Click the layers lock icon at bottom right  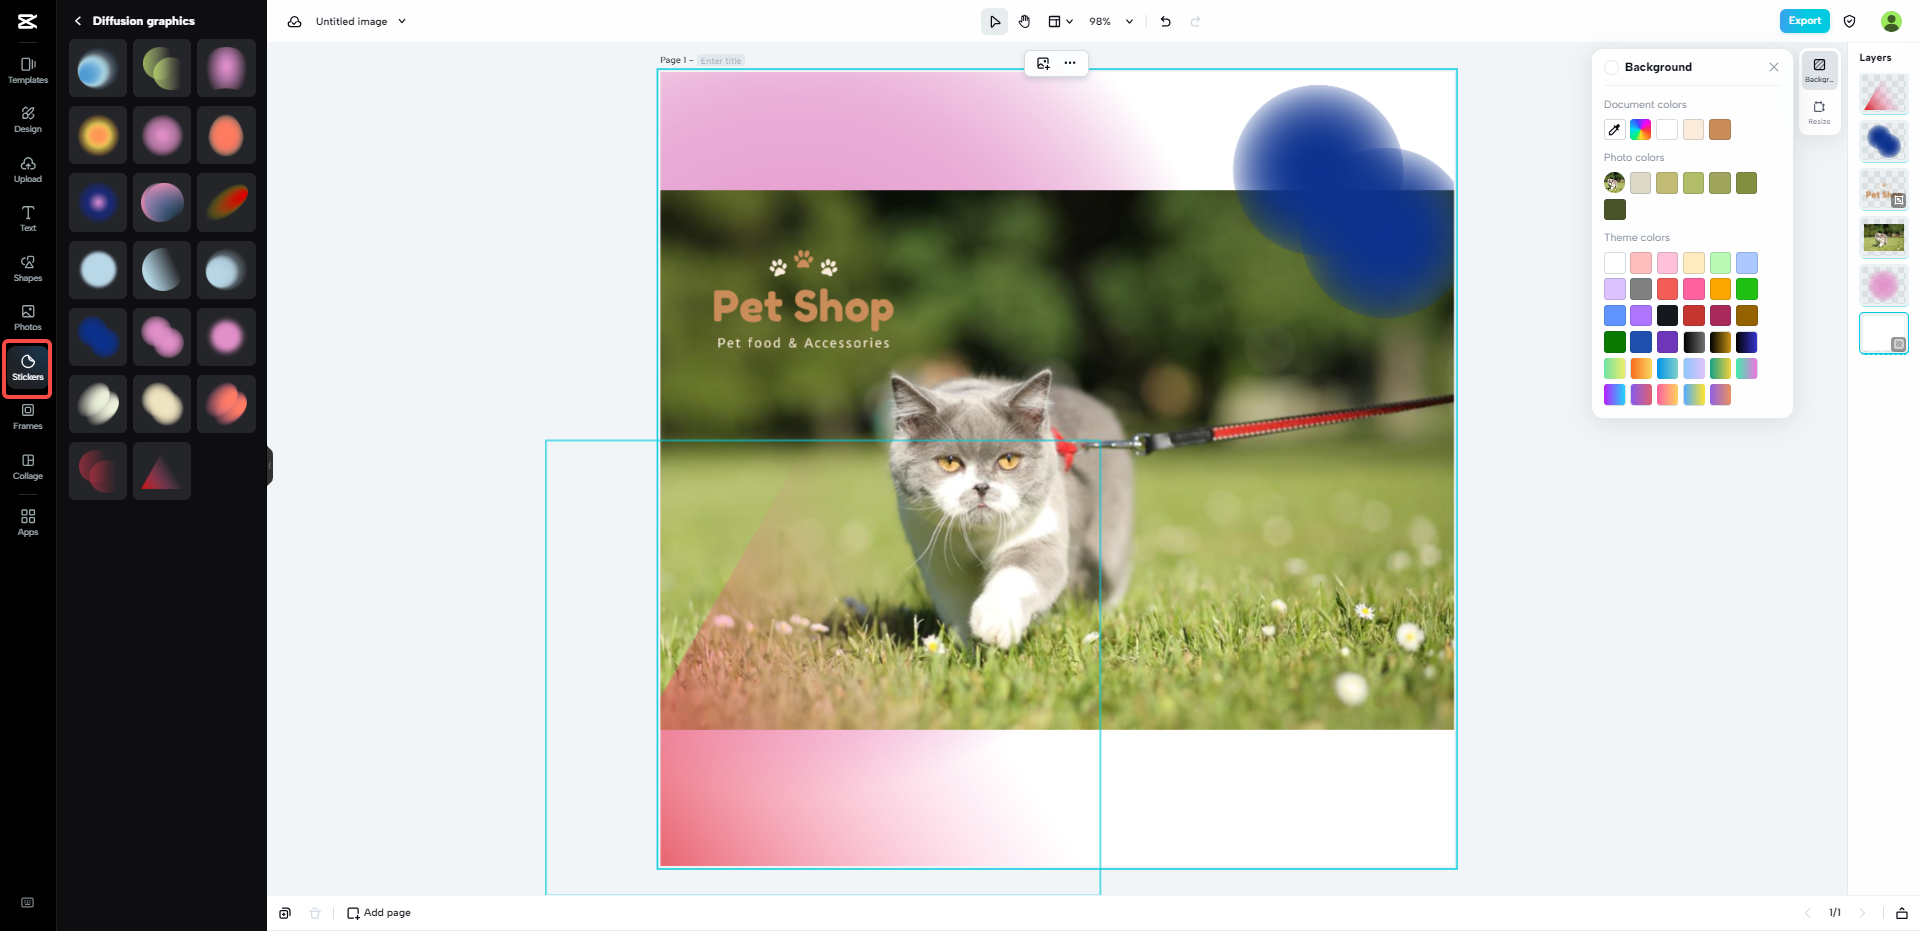coord(1902,913)
